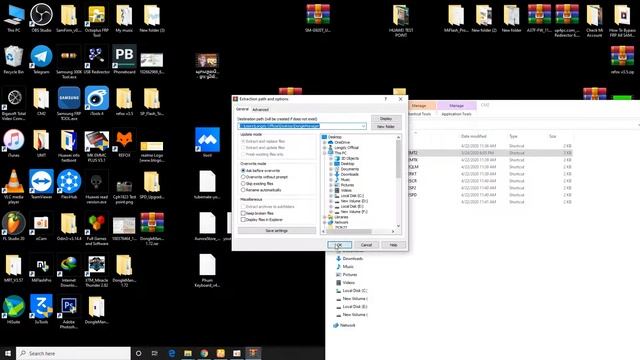
Task: Select the Recycle Bin icon
Action: tap(13, 58)
